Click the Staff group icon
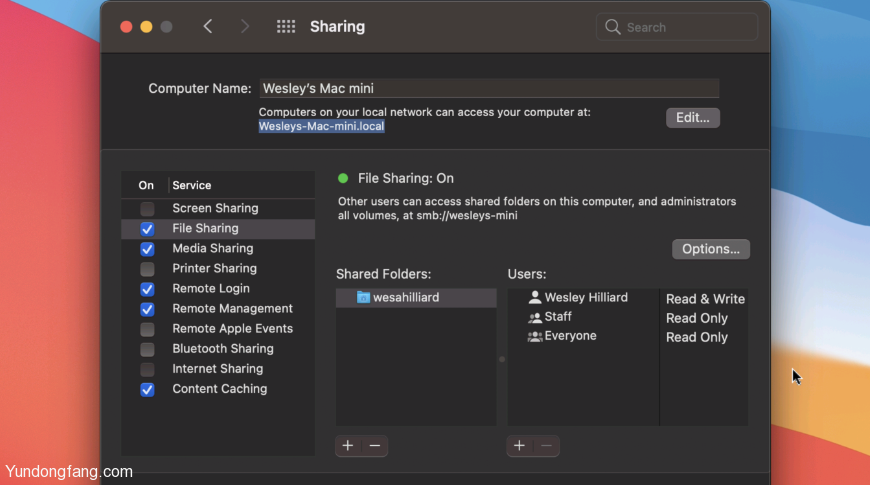 [535, 317]
